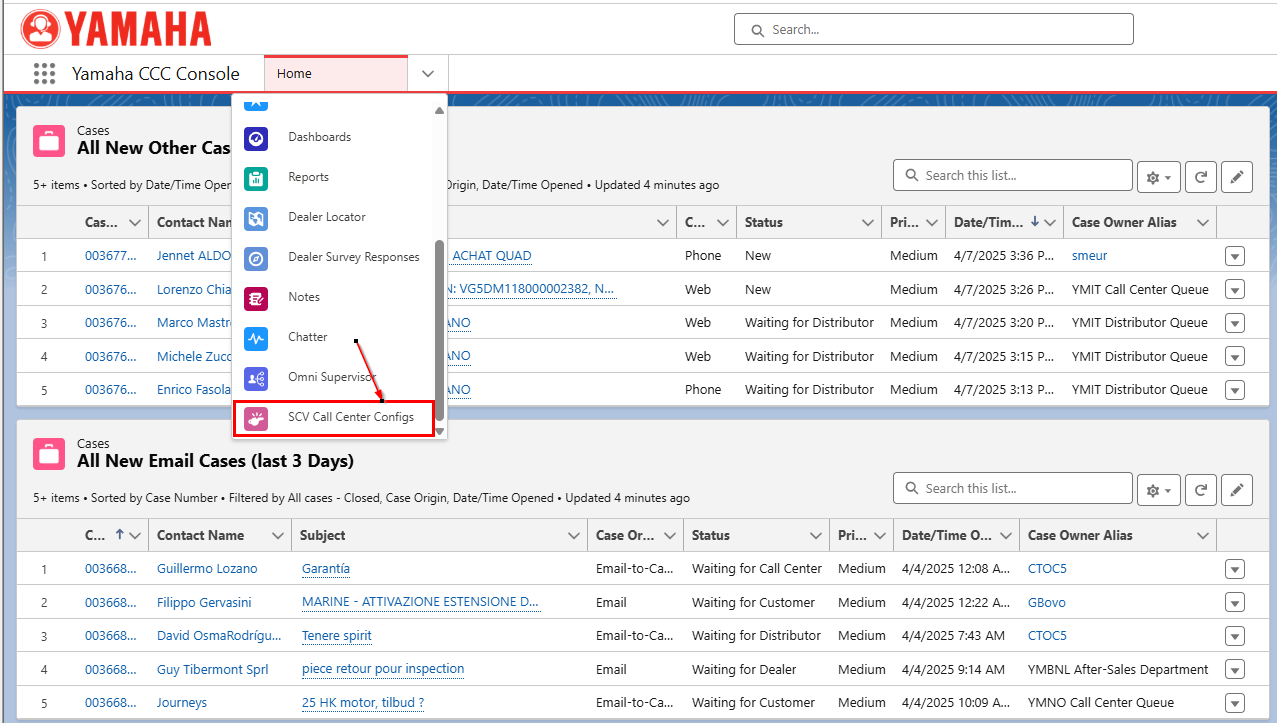Open owner alias GBovo link

pos(1047,602)
